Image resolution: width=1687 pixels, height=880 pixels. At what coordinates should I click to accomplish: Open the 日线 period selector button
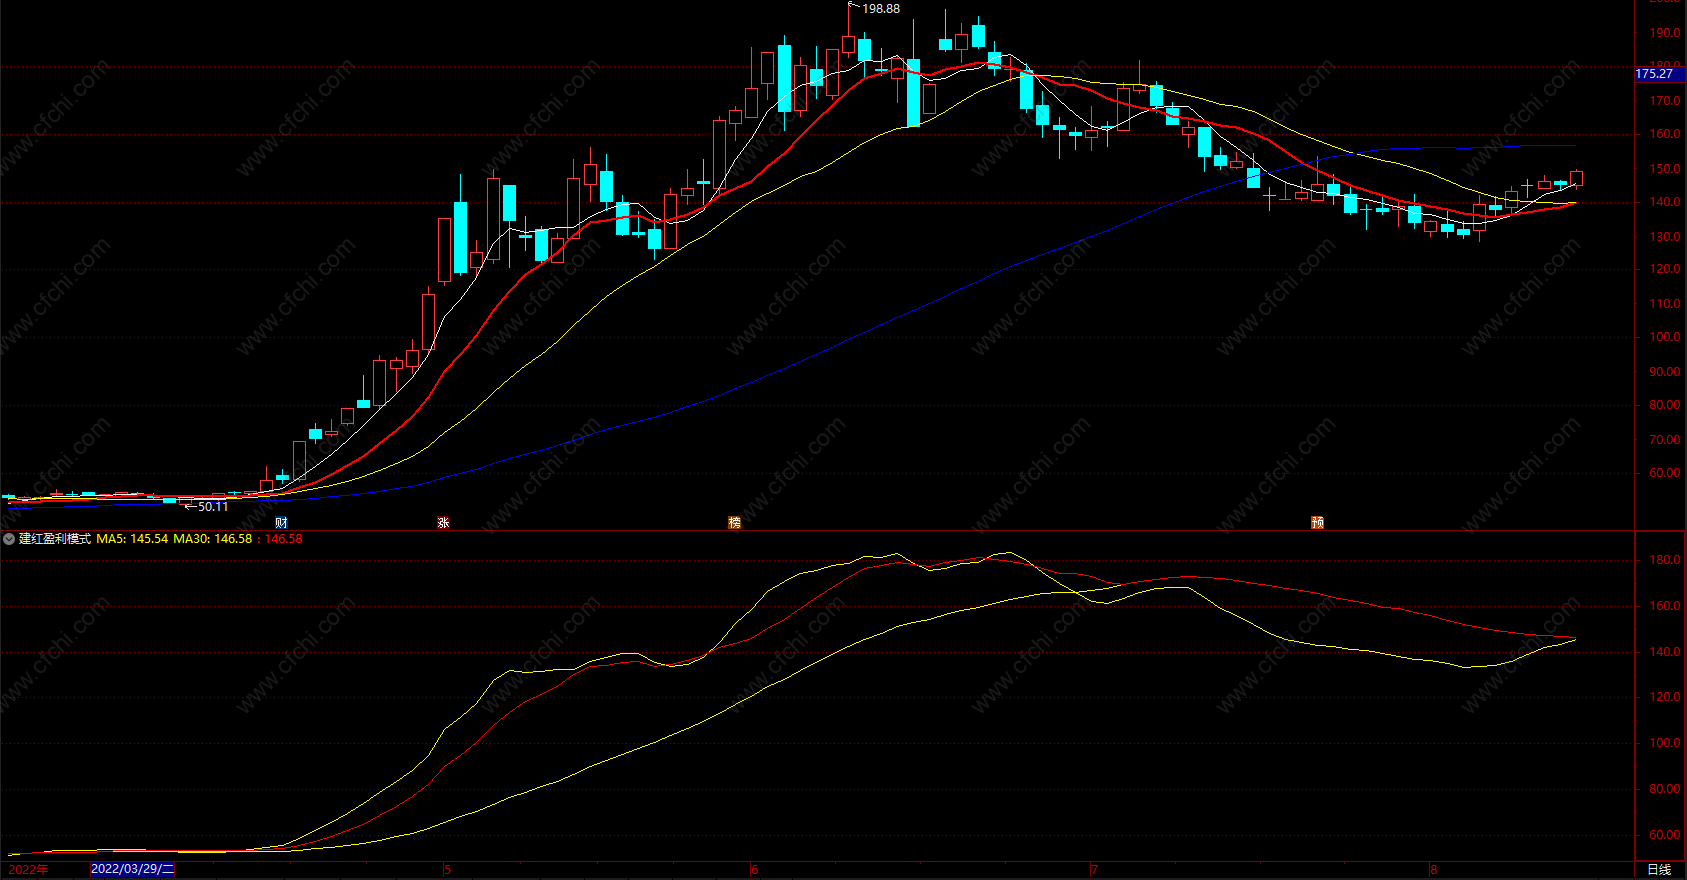pyautogui.click(x=1659, y=870)
